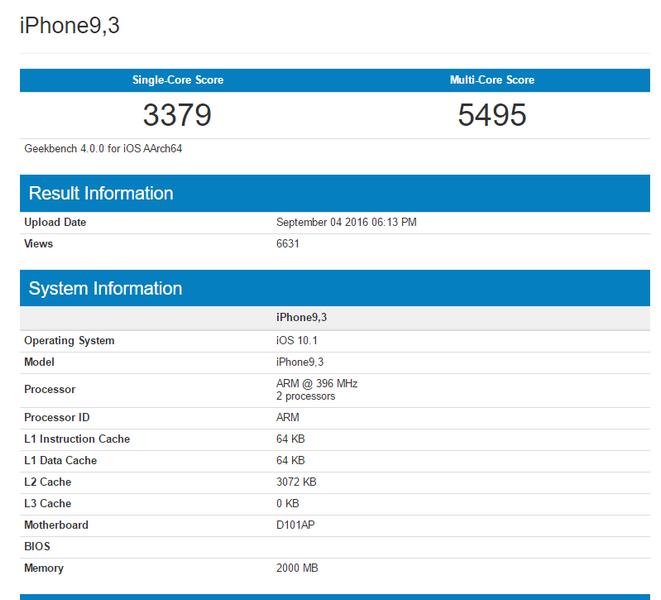
Task: Click the iPhone9,3 page title
Action: click(x=70, y=26)
